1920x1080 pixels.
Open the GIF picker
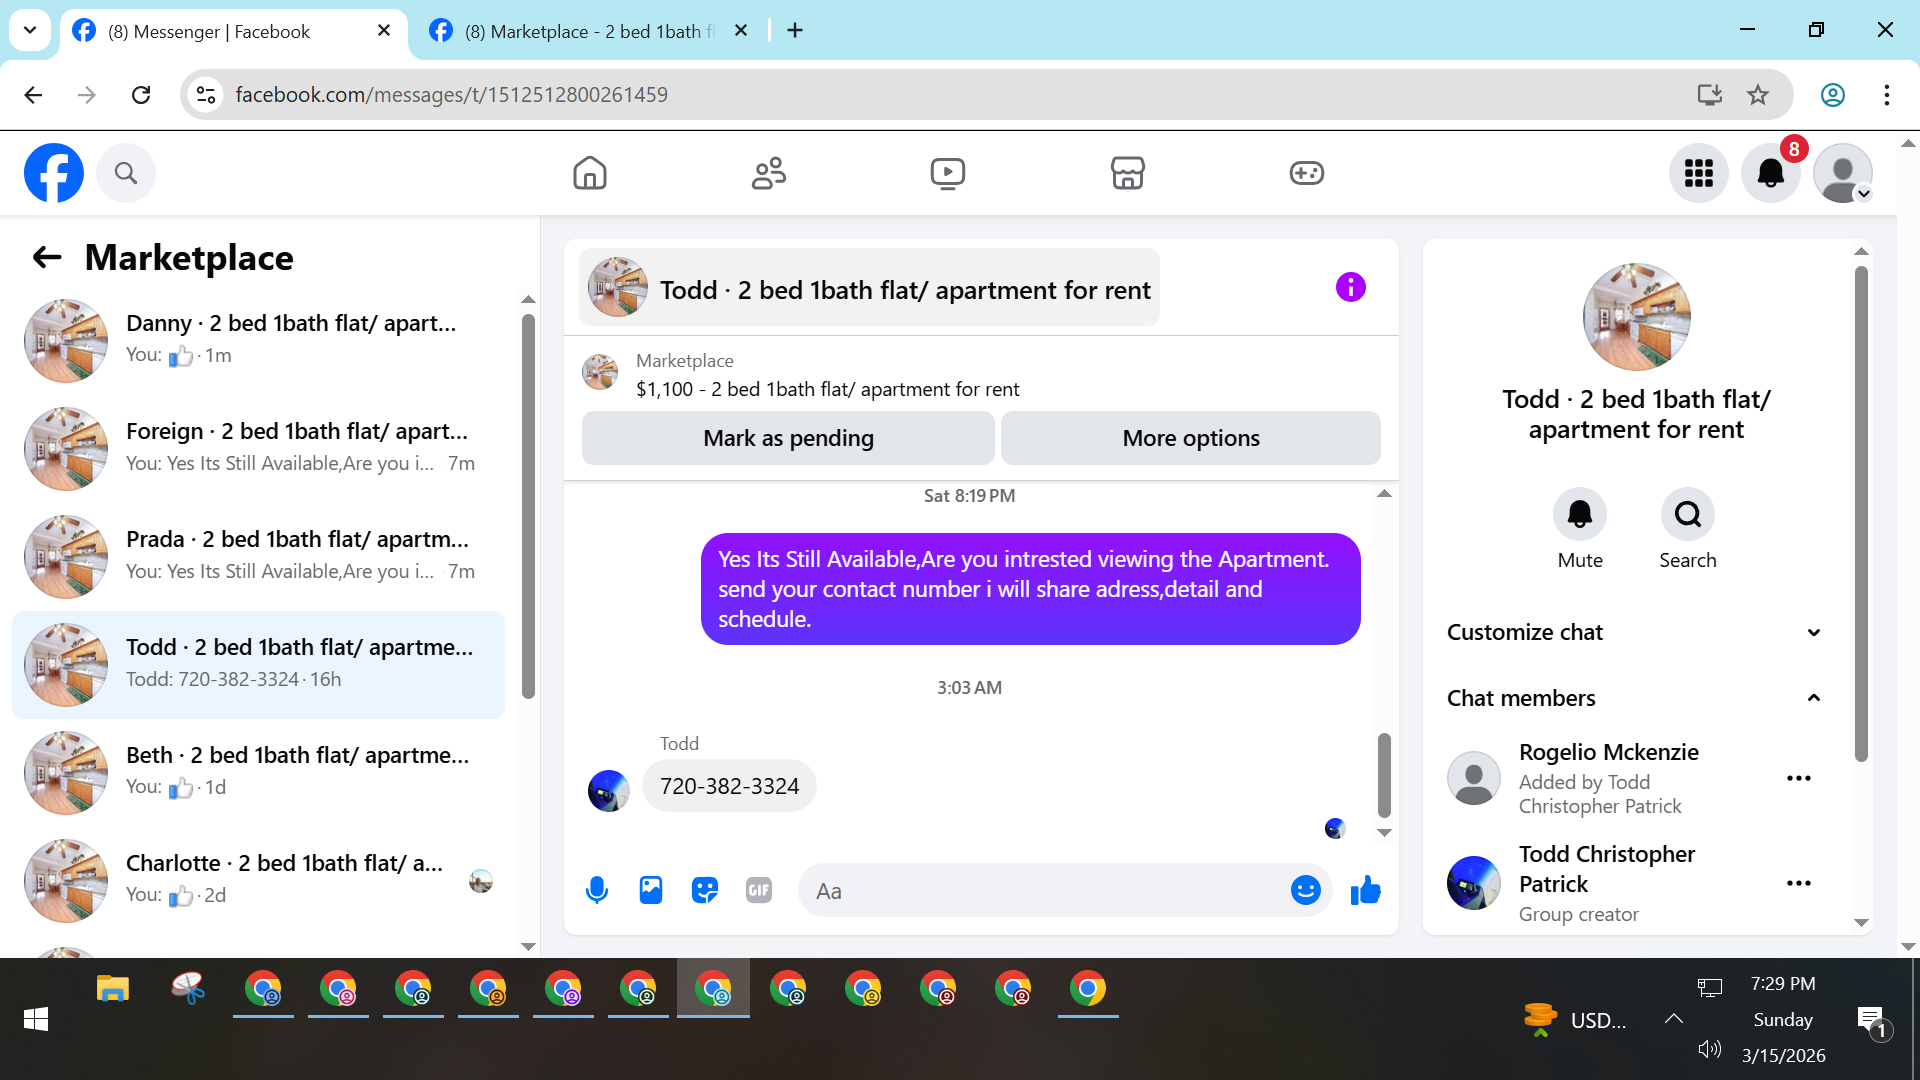pos(759,890)
